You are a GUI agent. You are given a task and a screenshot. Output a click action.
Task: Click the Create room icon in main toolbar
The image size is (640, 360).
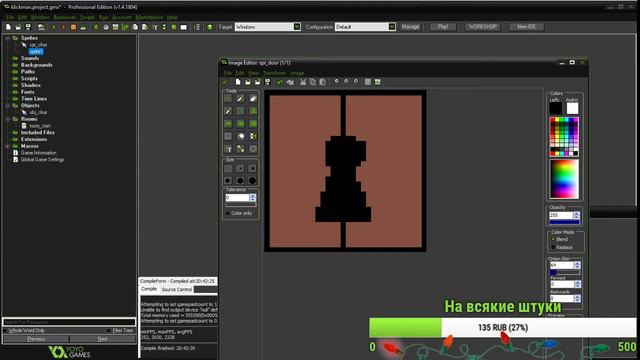pyautogui.click(x=184, y=27)
